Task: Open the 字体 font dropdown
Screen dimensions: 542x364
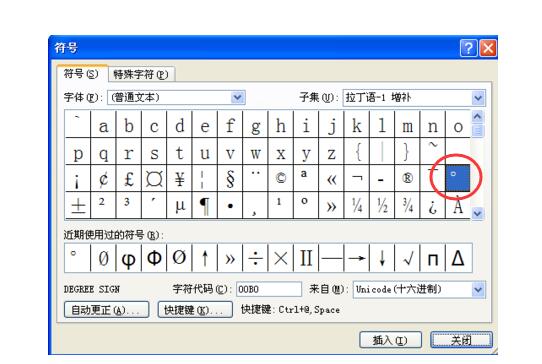Action: click(238, 97)
